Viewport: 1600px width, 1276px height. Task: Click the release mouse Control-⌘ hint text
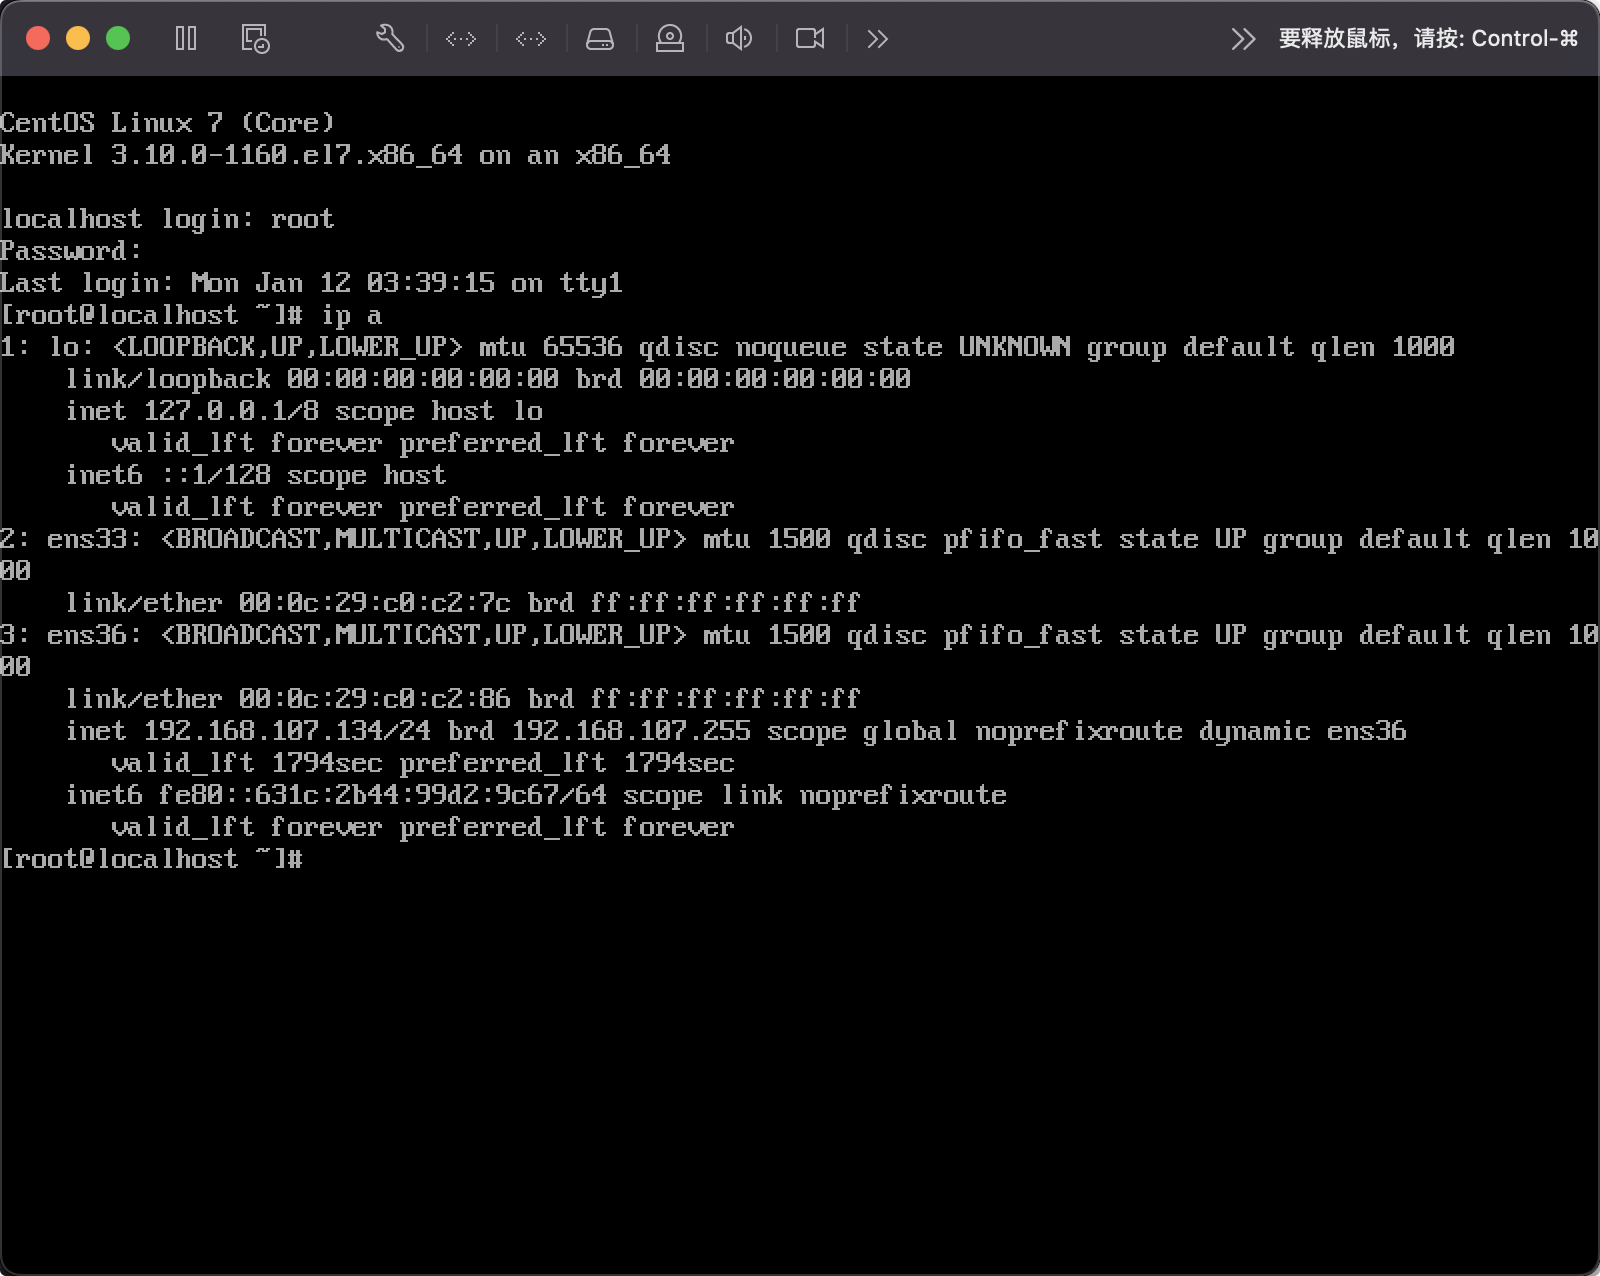[x=1428, y=39]
